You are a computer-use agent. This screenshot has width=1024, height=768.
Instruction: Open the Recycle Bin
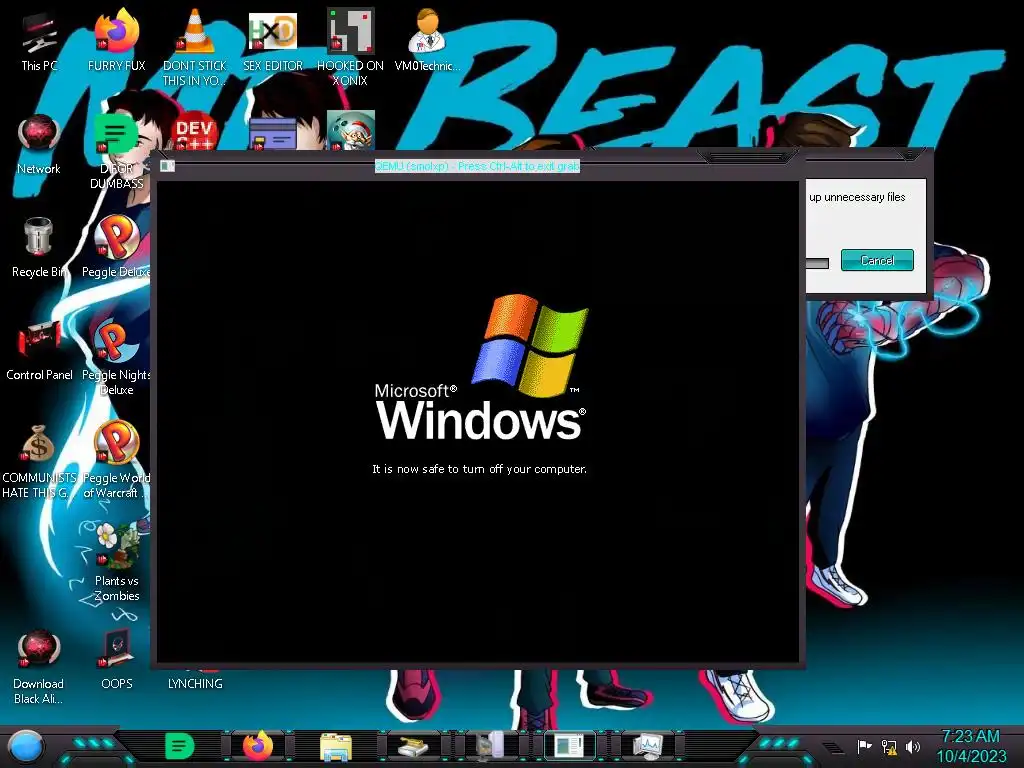39,247
